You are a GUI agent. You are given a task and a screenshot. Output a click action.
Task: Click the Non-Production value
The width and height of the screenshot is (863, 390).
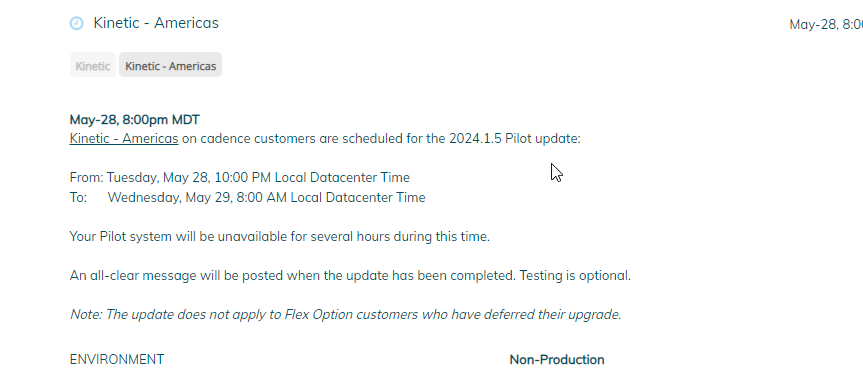[x=557, y=360]
